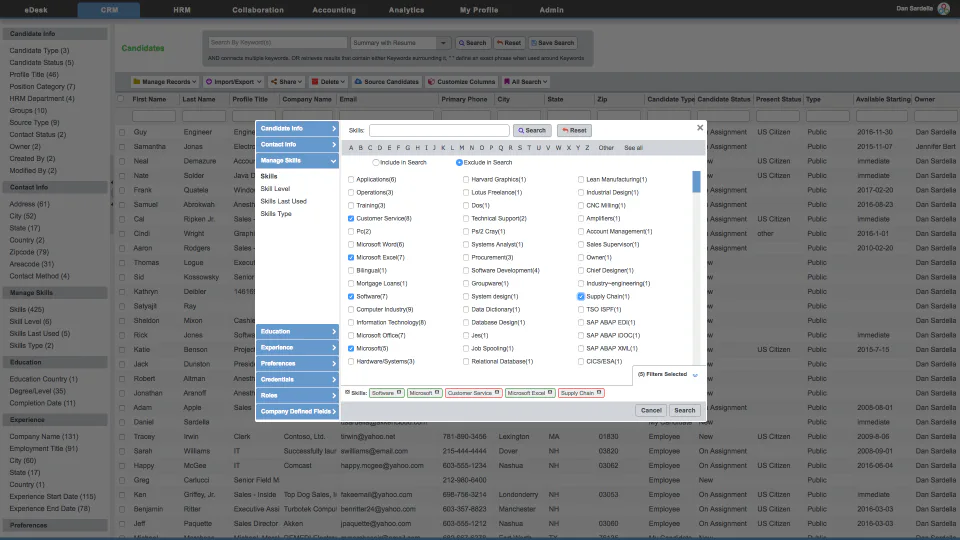Open the Collaboration tab
The image size is (960, 540).
[258, 10]
